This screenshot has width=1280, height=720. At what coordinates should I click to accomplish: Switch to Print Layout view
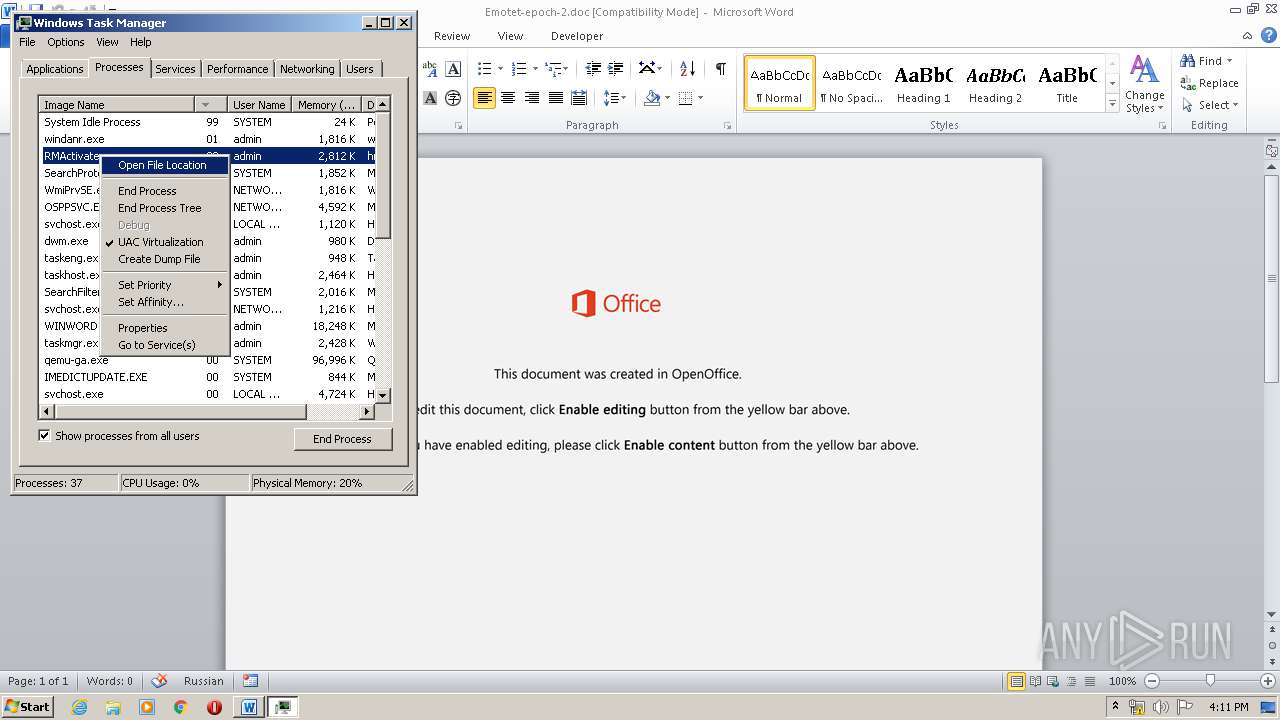click(x=1016, y=681)
